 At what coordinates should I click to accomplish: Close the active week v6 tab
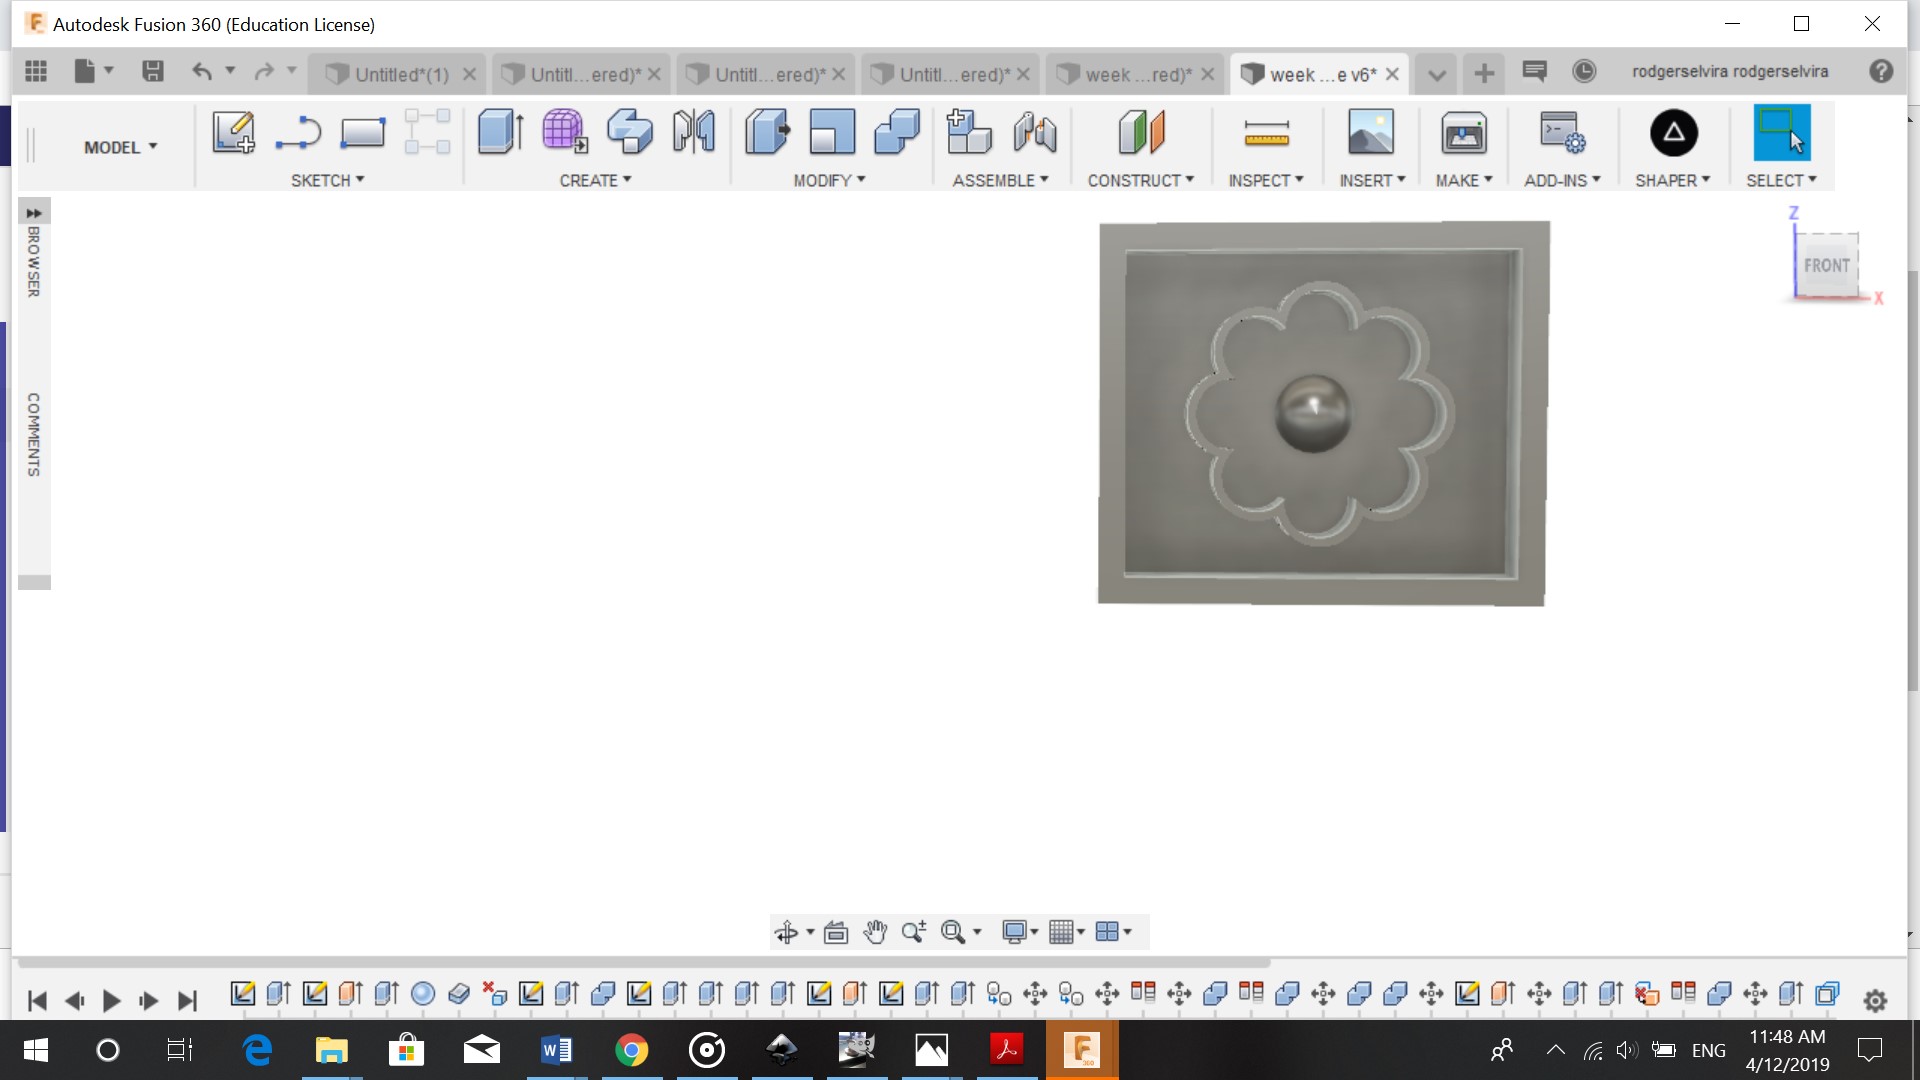1392,74
